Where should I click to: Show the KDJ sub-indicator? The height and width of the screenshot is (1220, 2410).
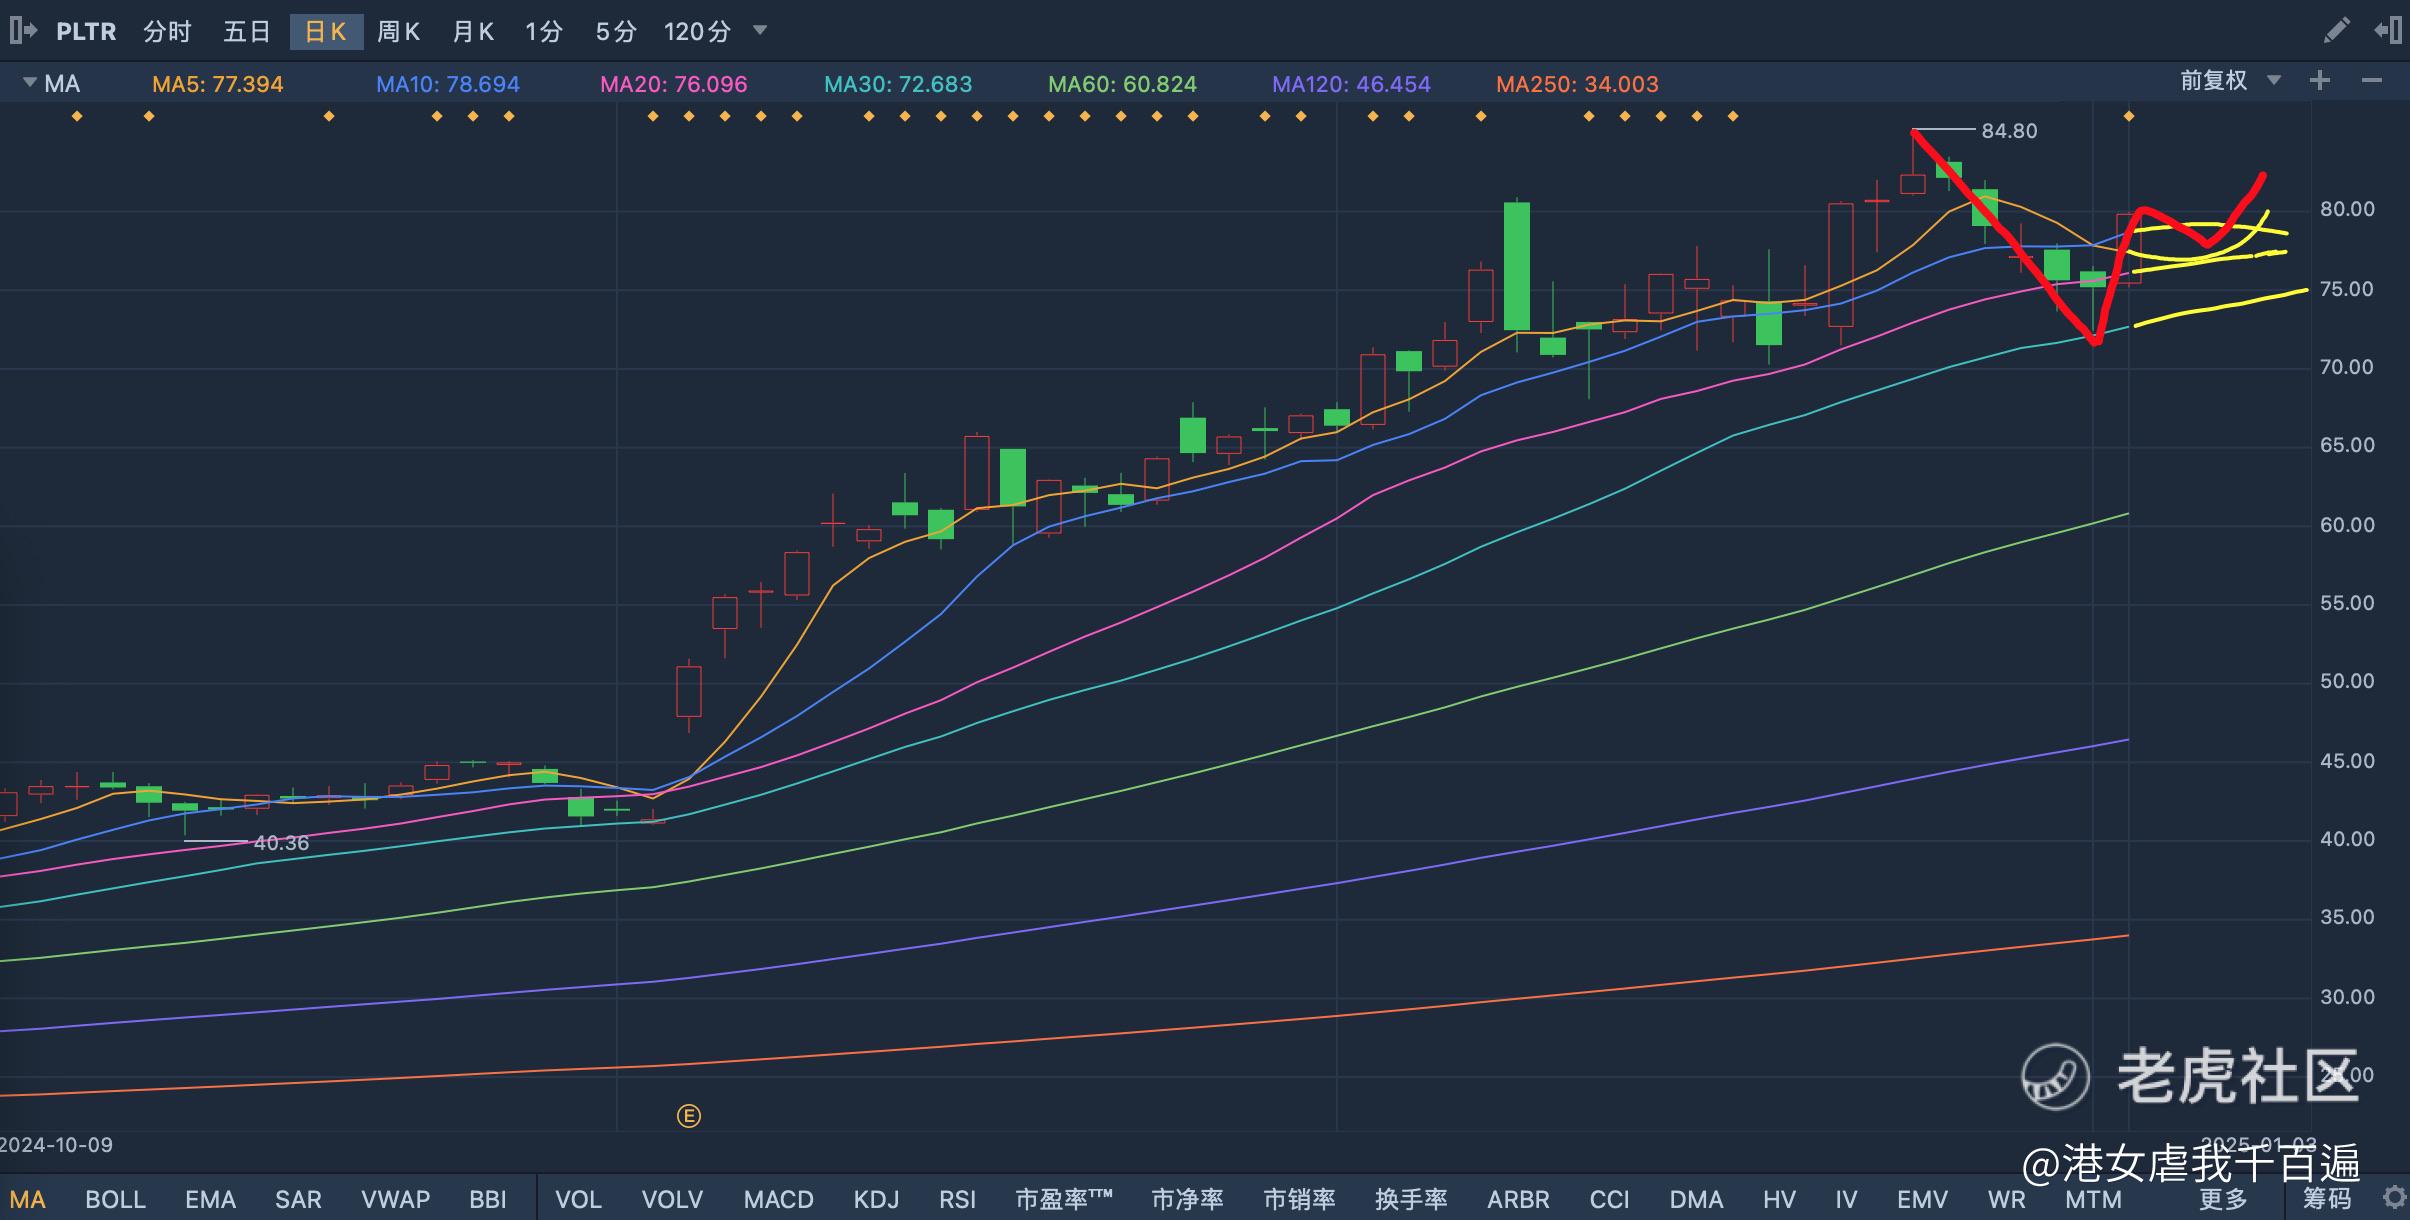click(876, 1199)
